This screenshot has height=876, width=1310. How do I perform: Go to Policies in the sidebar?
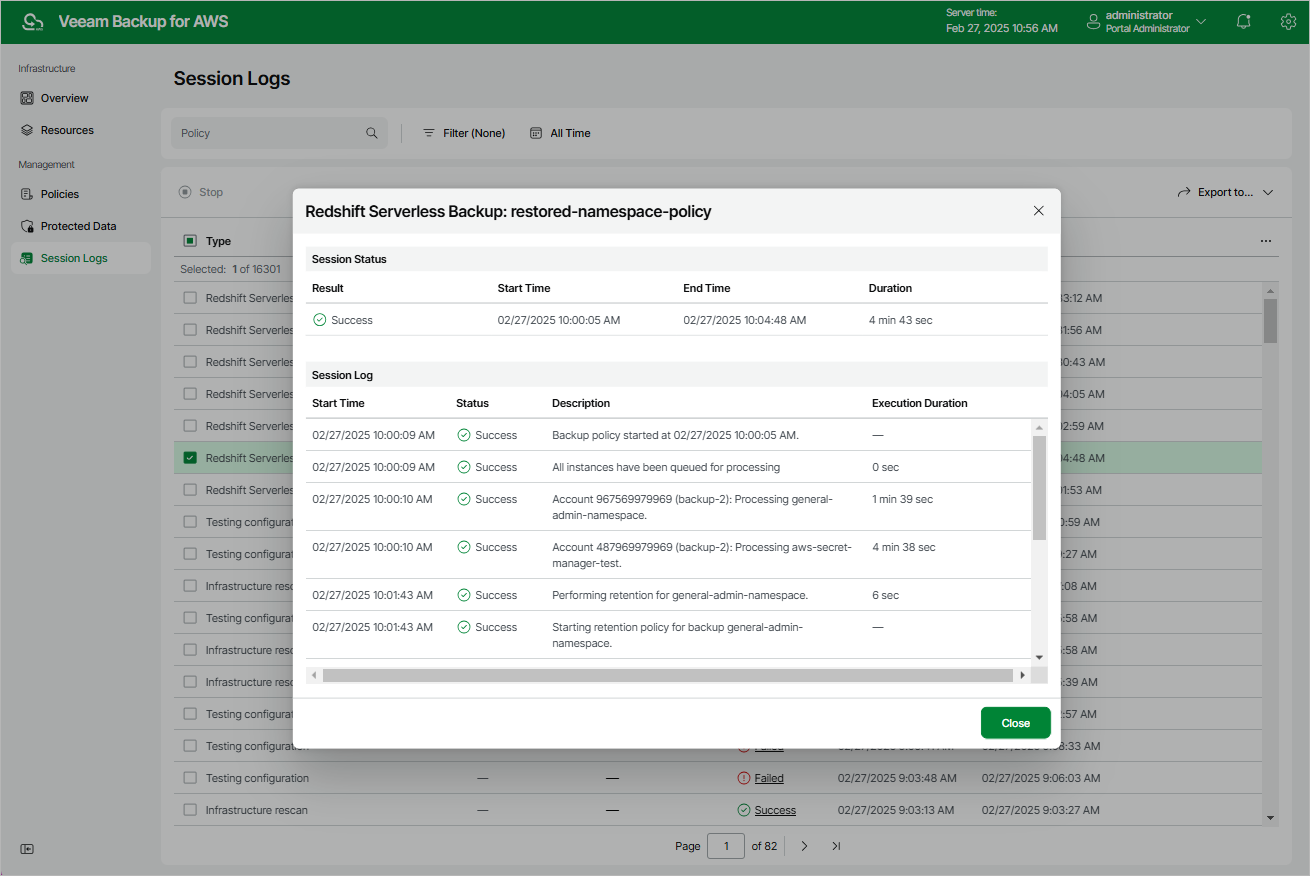(60, 194)
